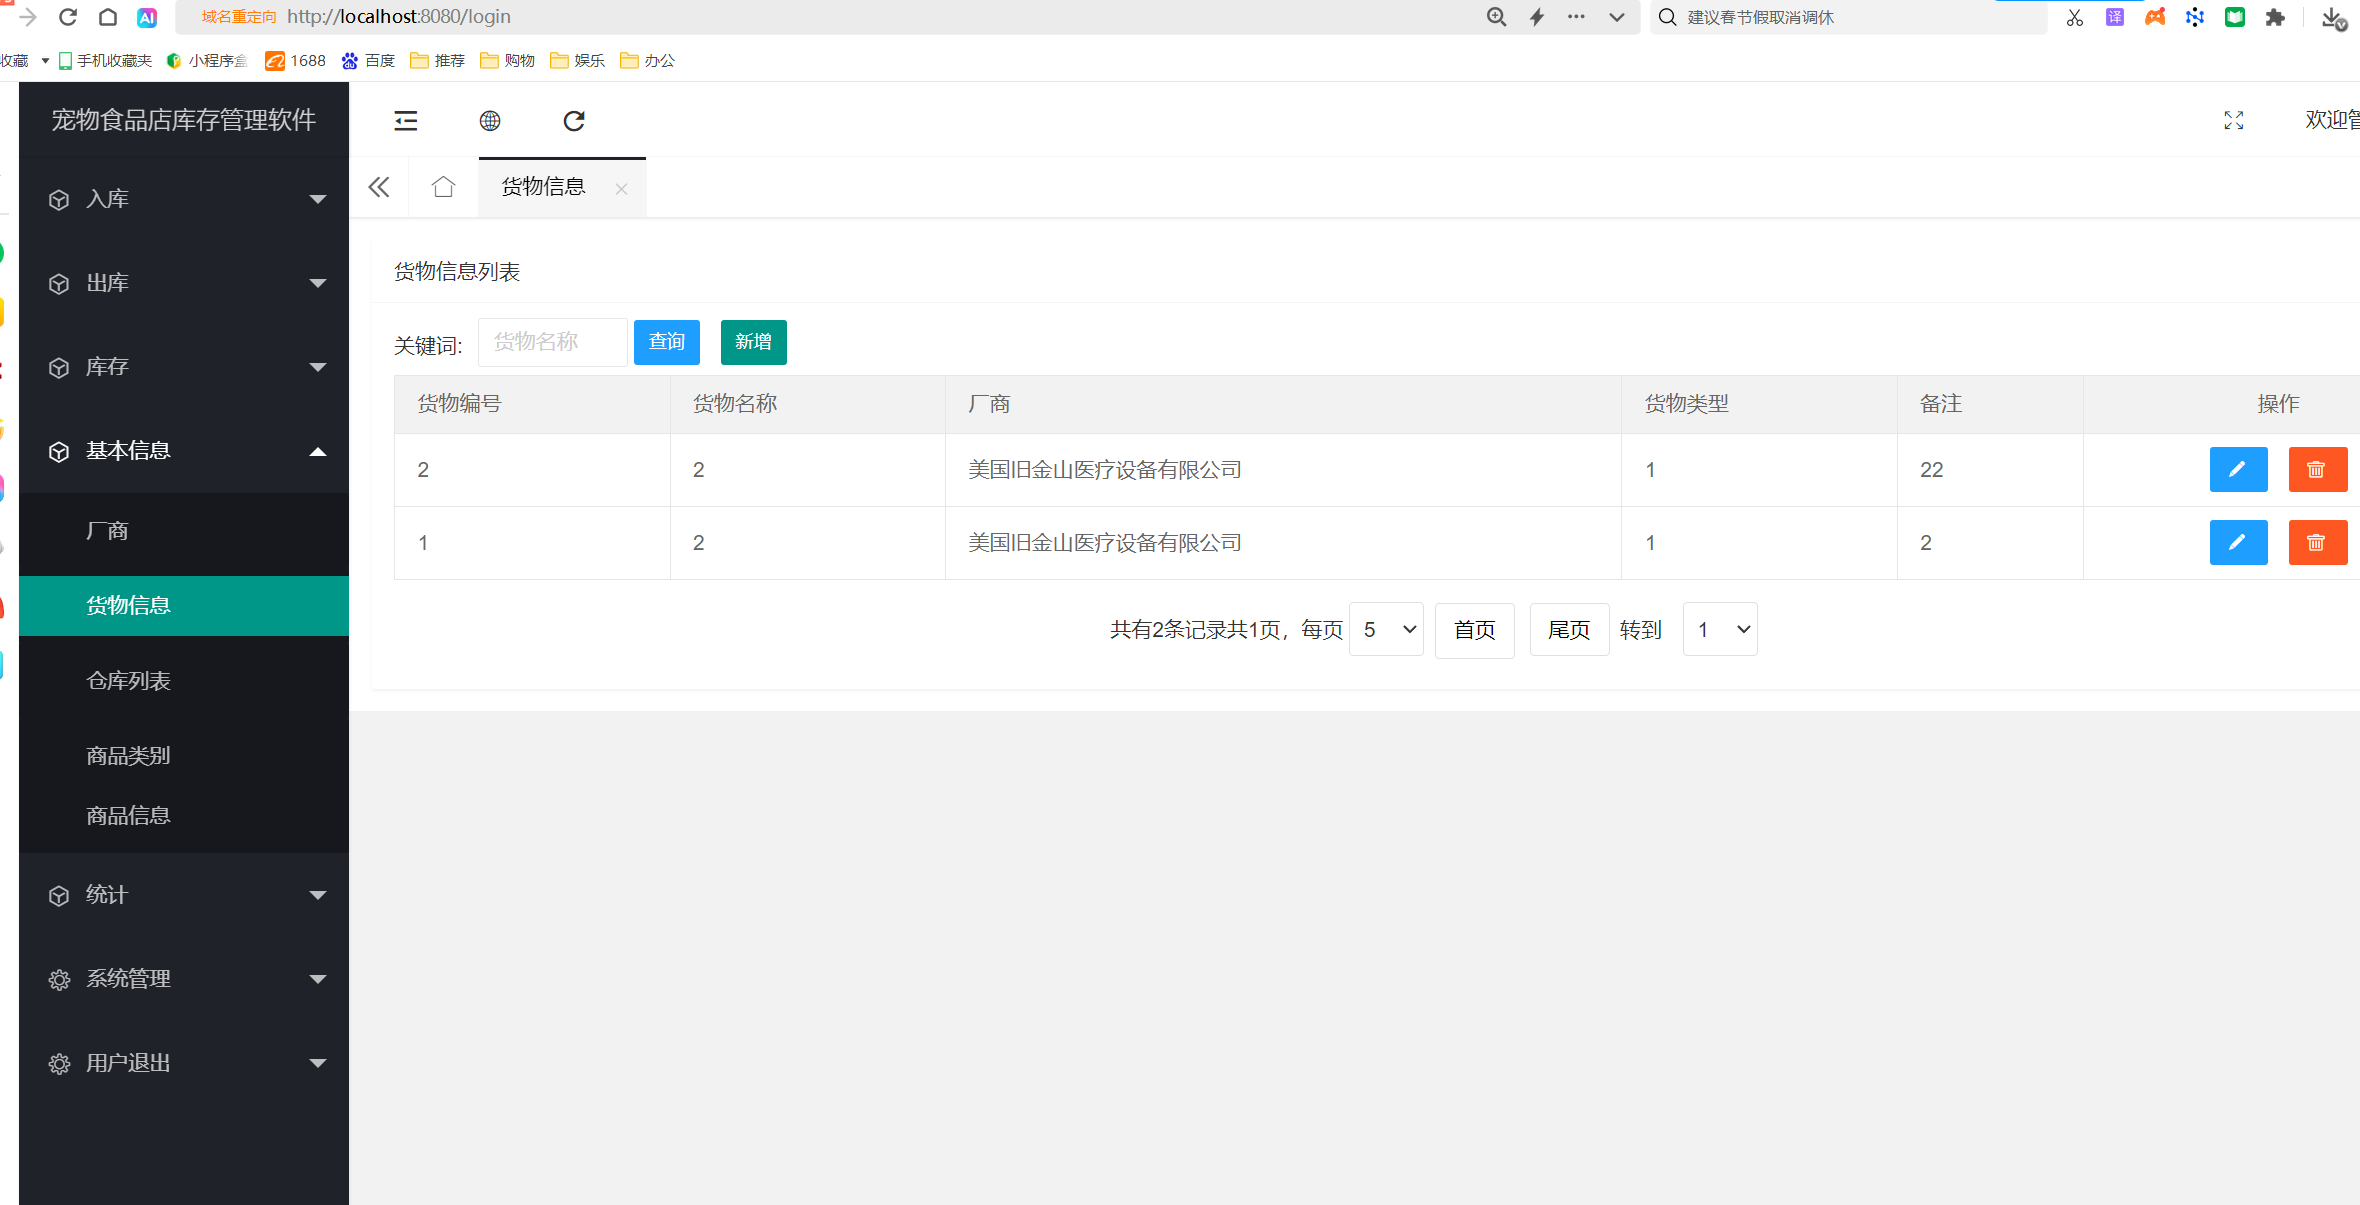Close the 货物信息 tab
Image resolution: width=2360 pixels, height=1205 pixels.
[x=622, y=189]
